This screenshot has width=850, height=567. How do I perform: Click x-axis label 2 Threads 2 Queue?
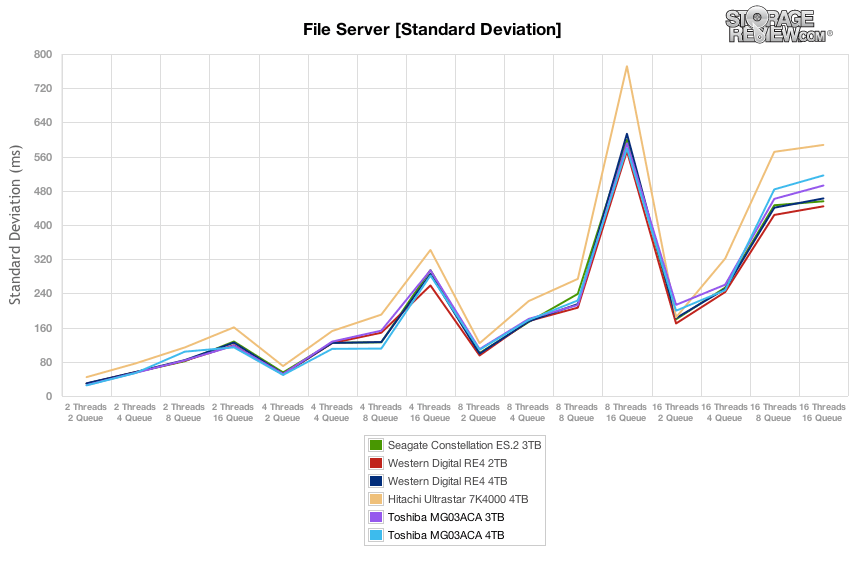86,413
